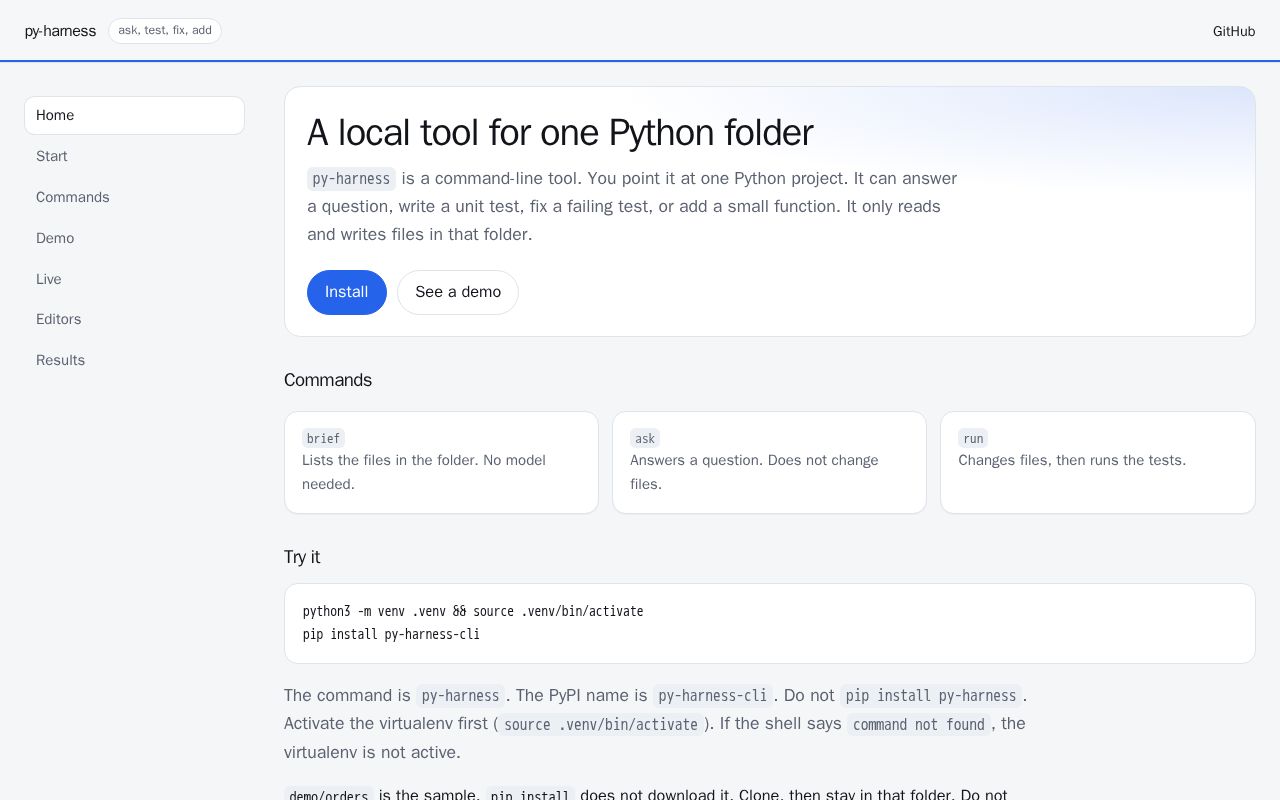Click the 'pip install py-harness' inline code
This screenshot has height=800, width=1280.
click(x=930, y=695)
